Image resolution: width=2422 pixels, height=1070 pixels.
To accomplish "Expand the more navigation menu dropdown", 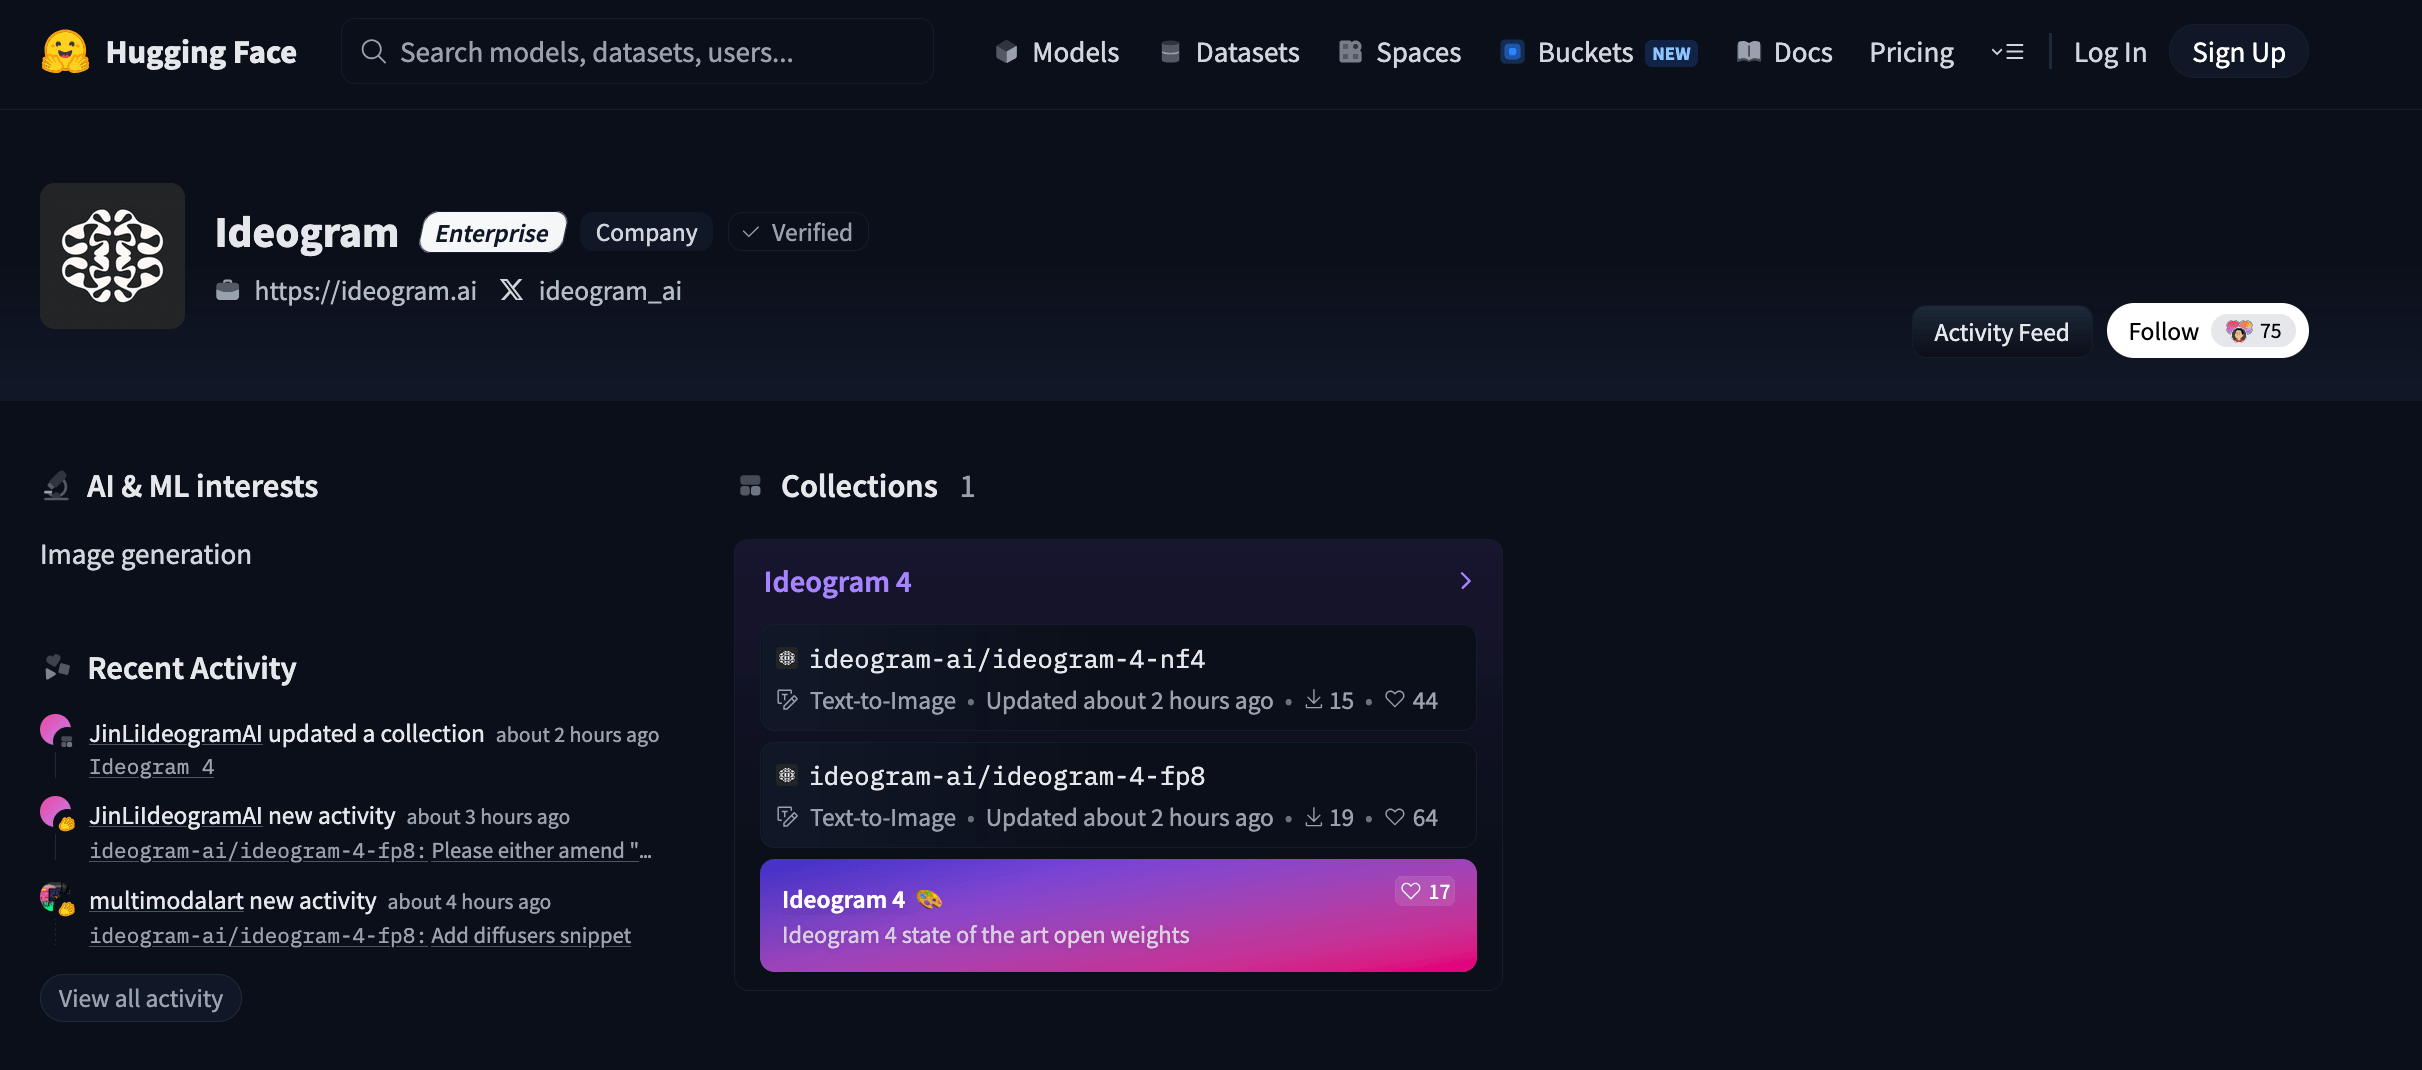I will pyautogui.click(x=2007, y=52).
